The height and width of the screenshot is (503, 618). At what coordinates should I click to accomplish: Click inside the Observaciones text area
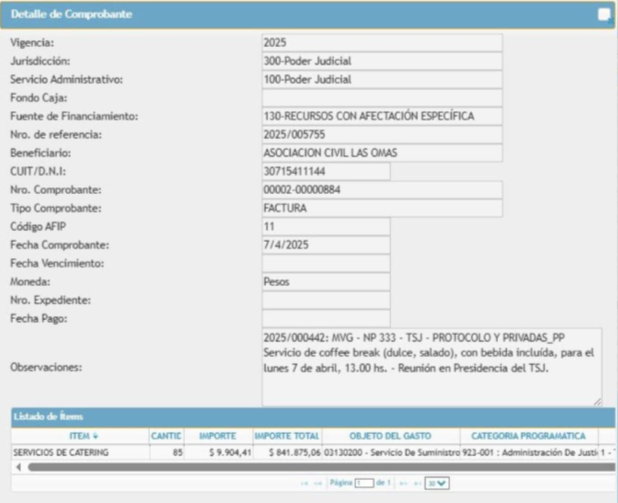click(x=432, y=367)
